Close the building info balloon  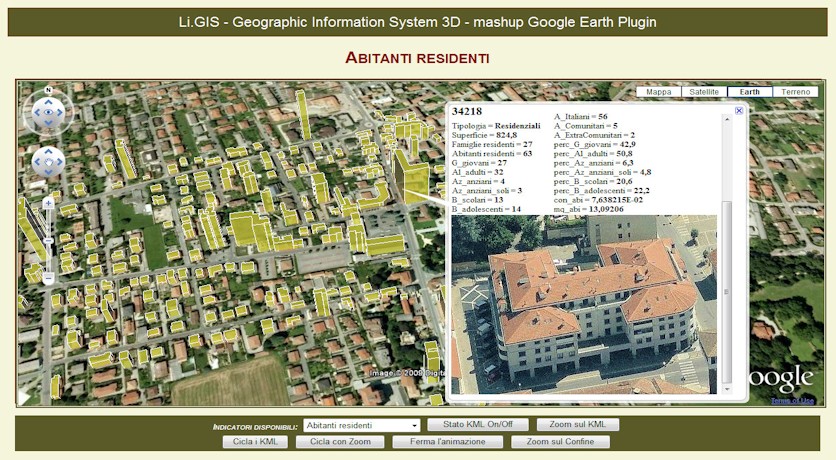739,111
